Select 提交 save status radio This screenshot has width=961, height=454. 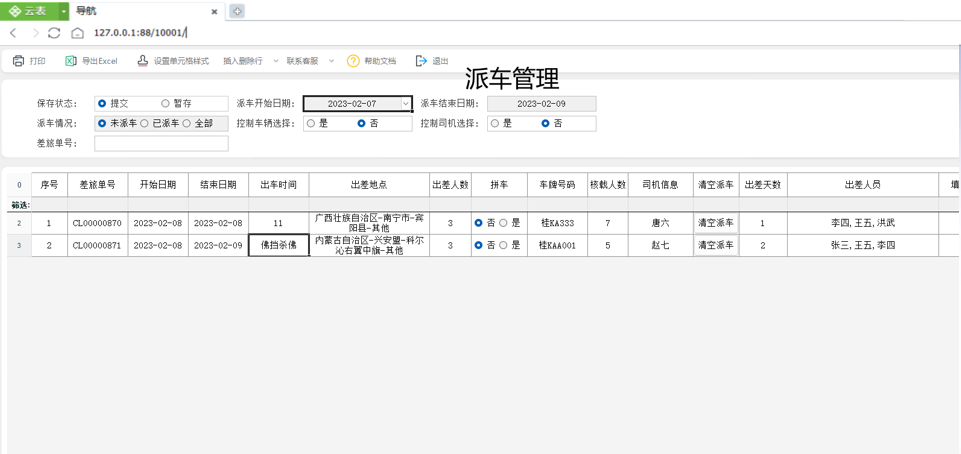click(102, 104)
